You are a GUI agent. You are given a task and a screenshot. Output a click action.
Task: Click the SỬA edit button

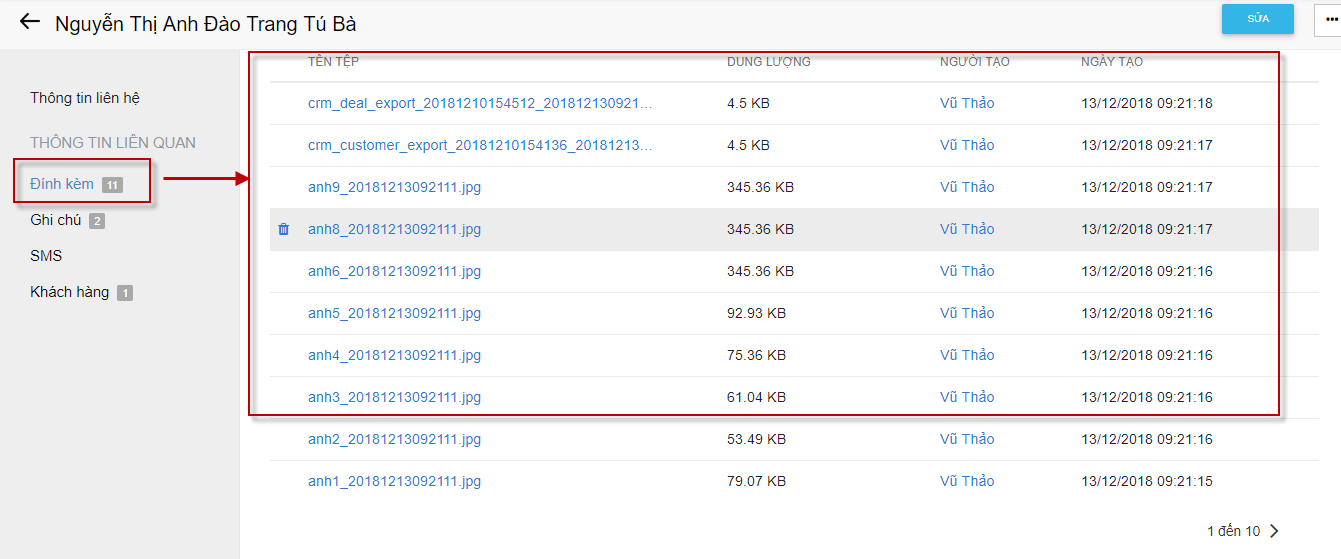1257,19
